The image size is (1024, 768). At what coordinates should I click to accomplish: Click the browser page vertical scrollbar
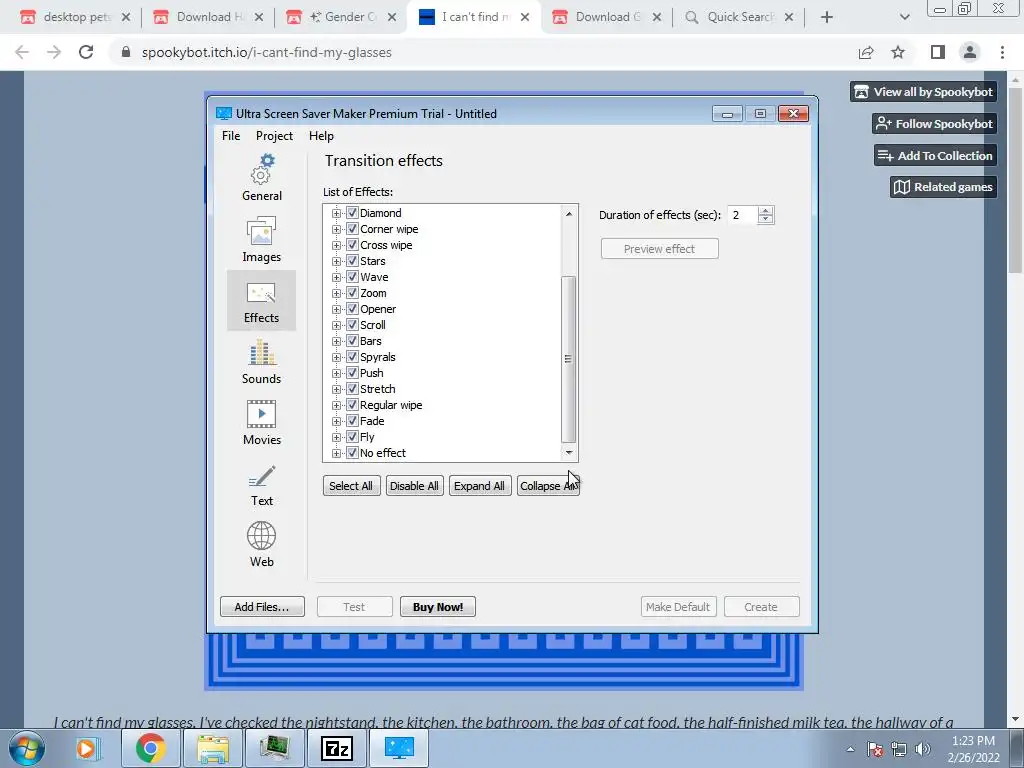point(1016,180)
